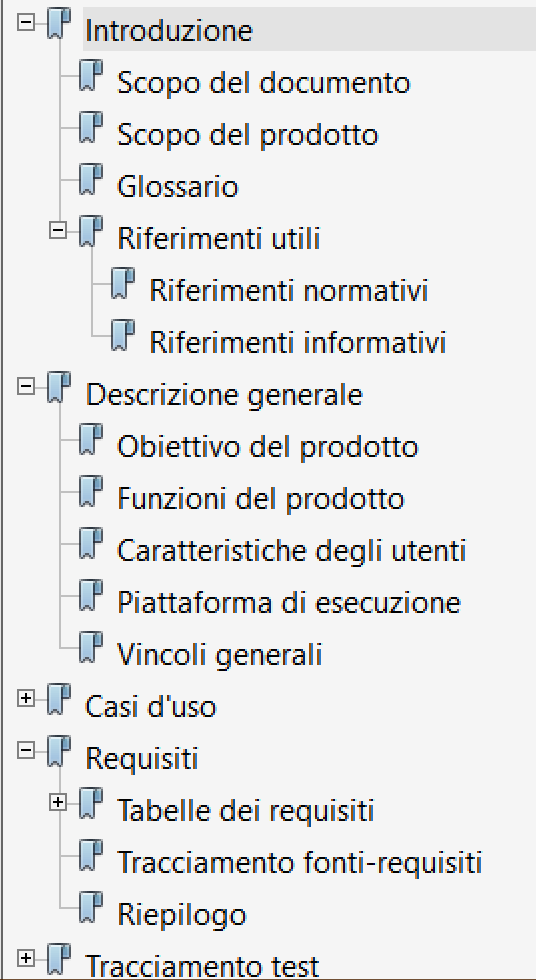This screenshot has height=980, width=536.
Task: Select the bookmark icon for Casi d'uso
Action: coord(59,699)
